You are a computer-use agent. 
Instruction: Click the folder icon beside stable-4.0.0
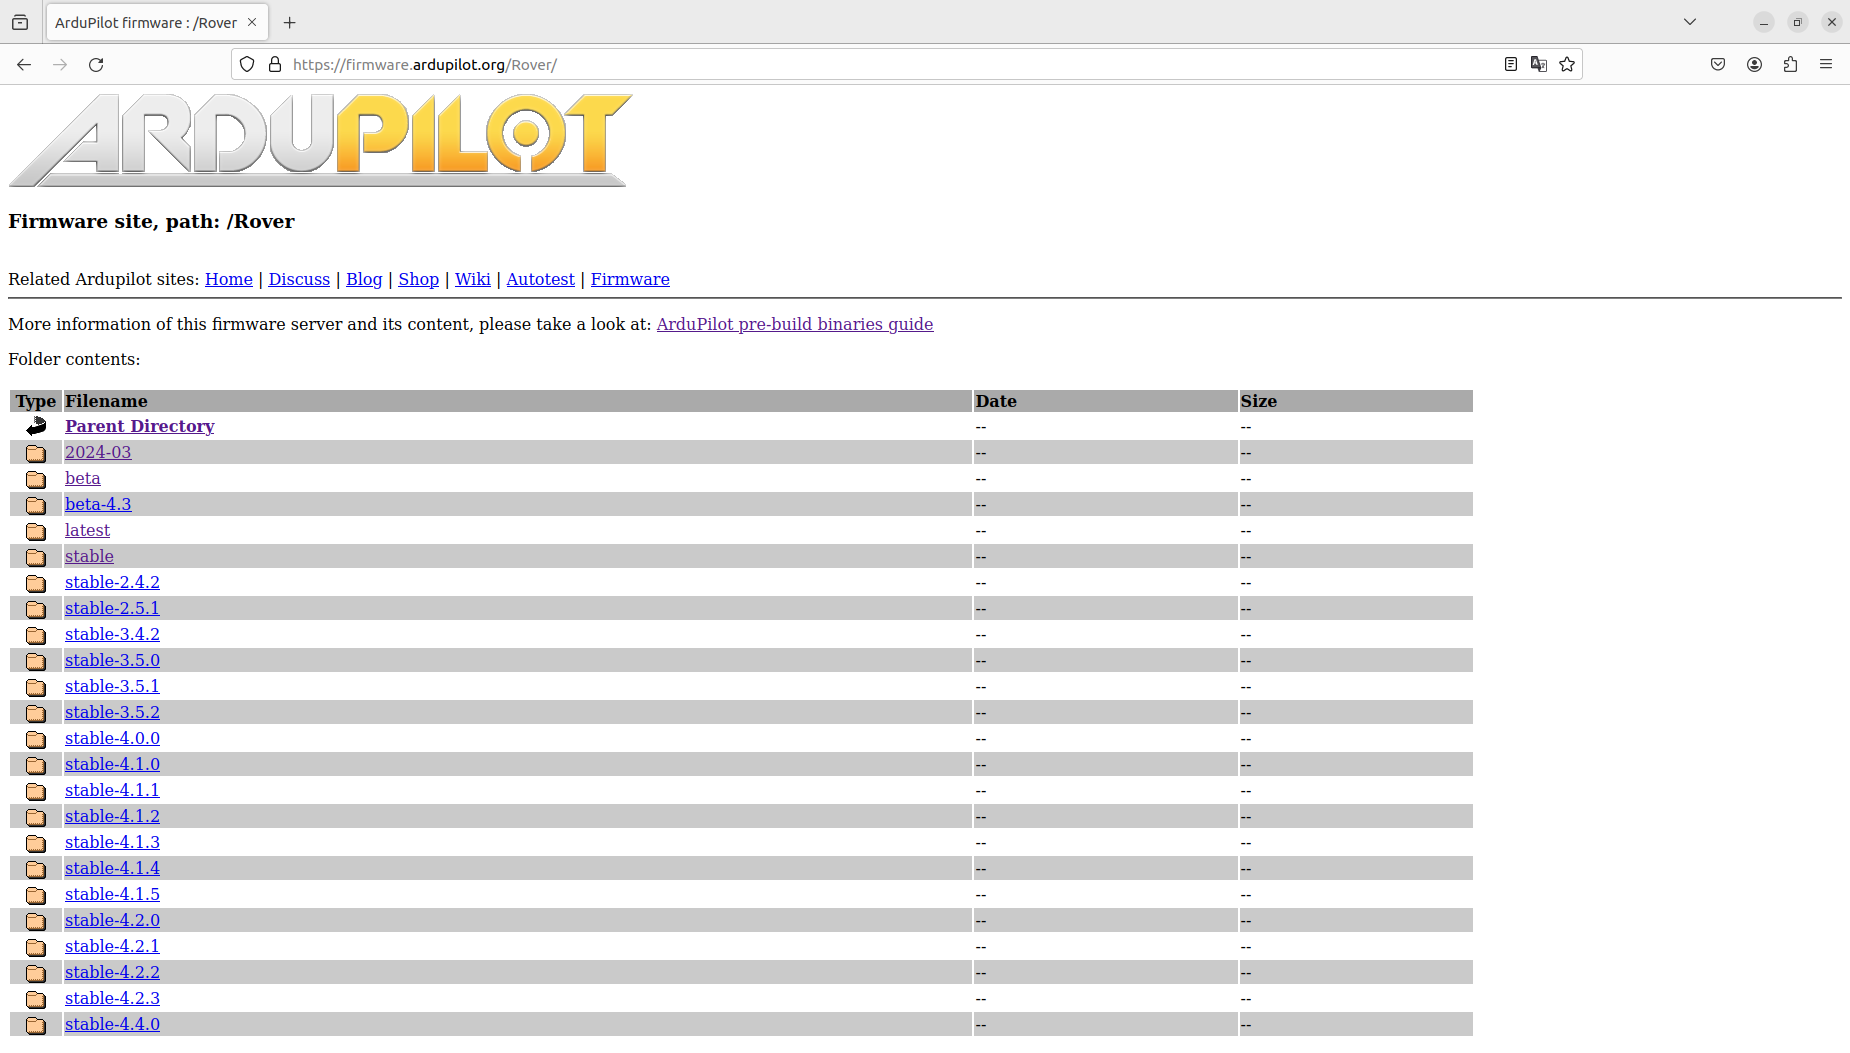[36, 739]
